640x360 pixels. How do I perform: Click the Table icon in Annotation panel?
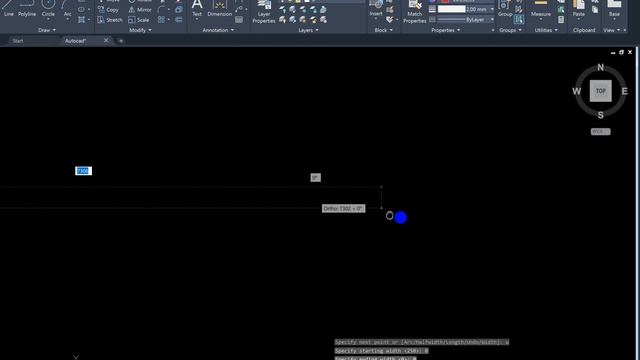[x=239, y=20]
